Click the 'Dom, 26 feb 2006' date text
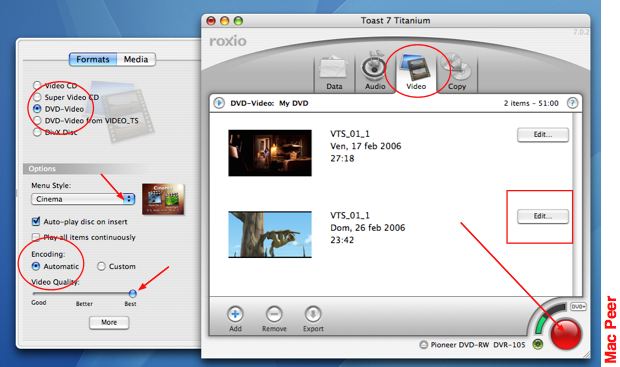 pyautogui.click(x=368, y=228)
